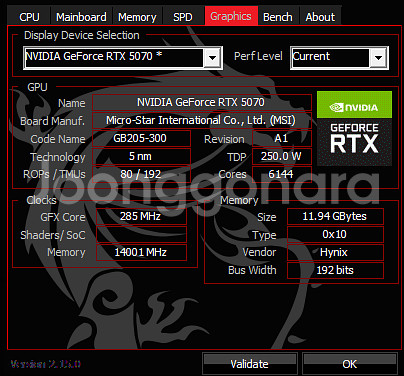Viewport: 404px width, 376px height.
Task: Click the Board Manuf. label
Action: [x=52, y=121]
